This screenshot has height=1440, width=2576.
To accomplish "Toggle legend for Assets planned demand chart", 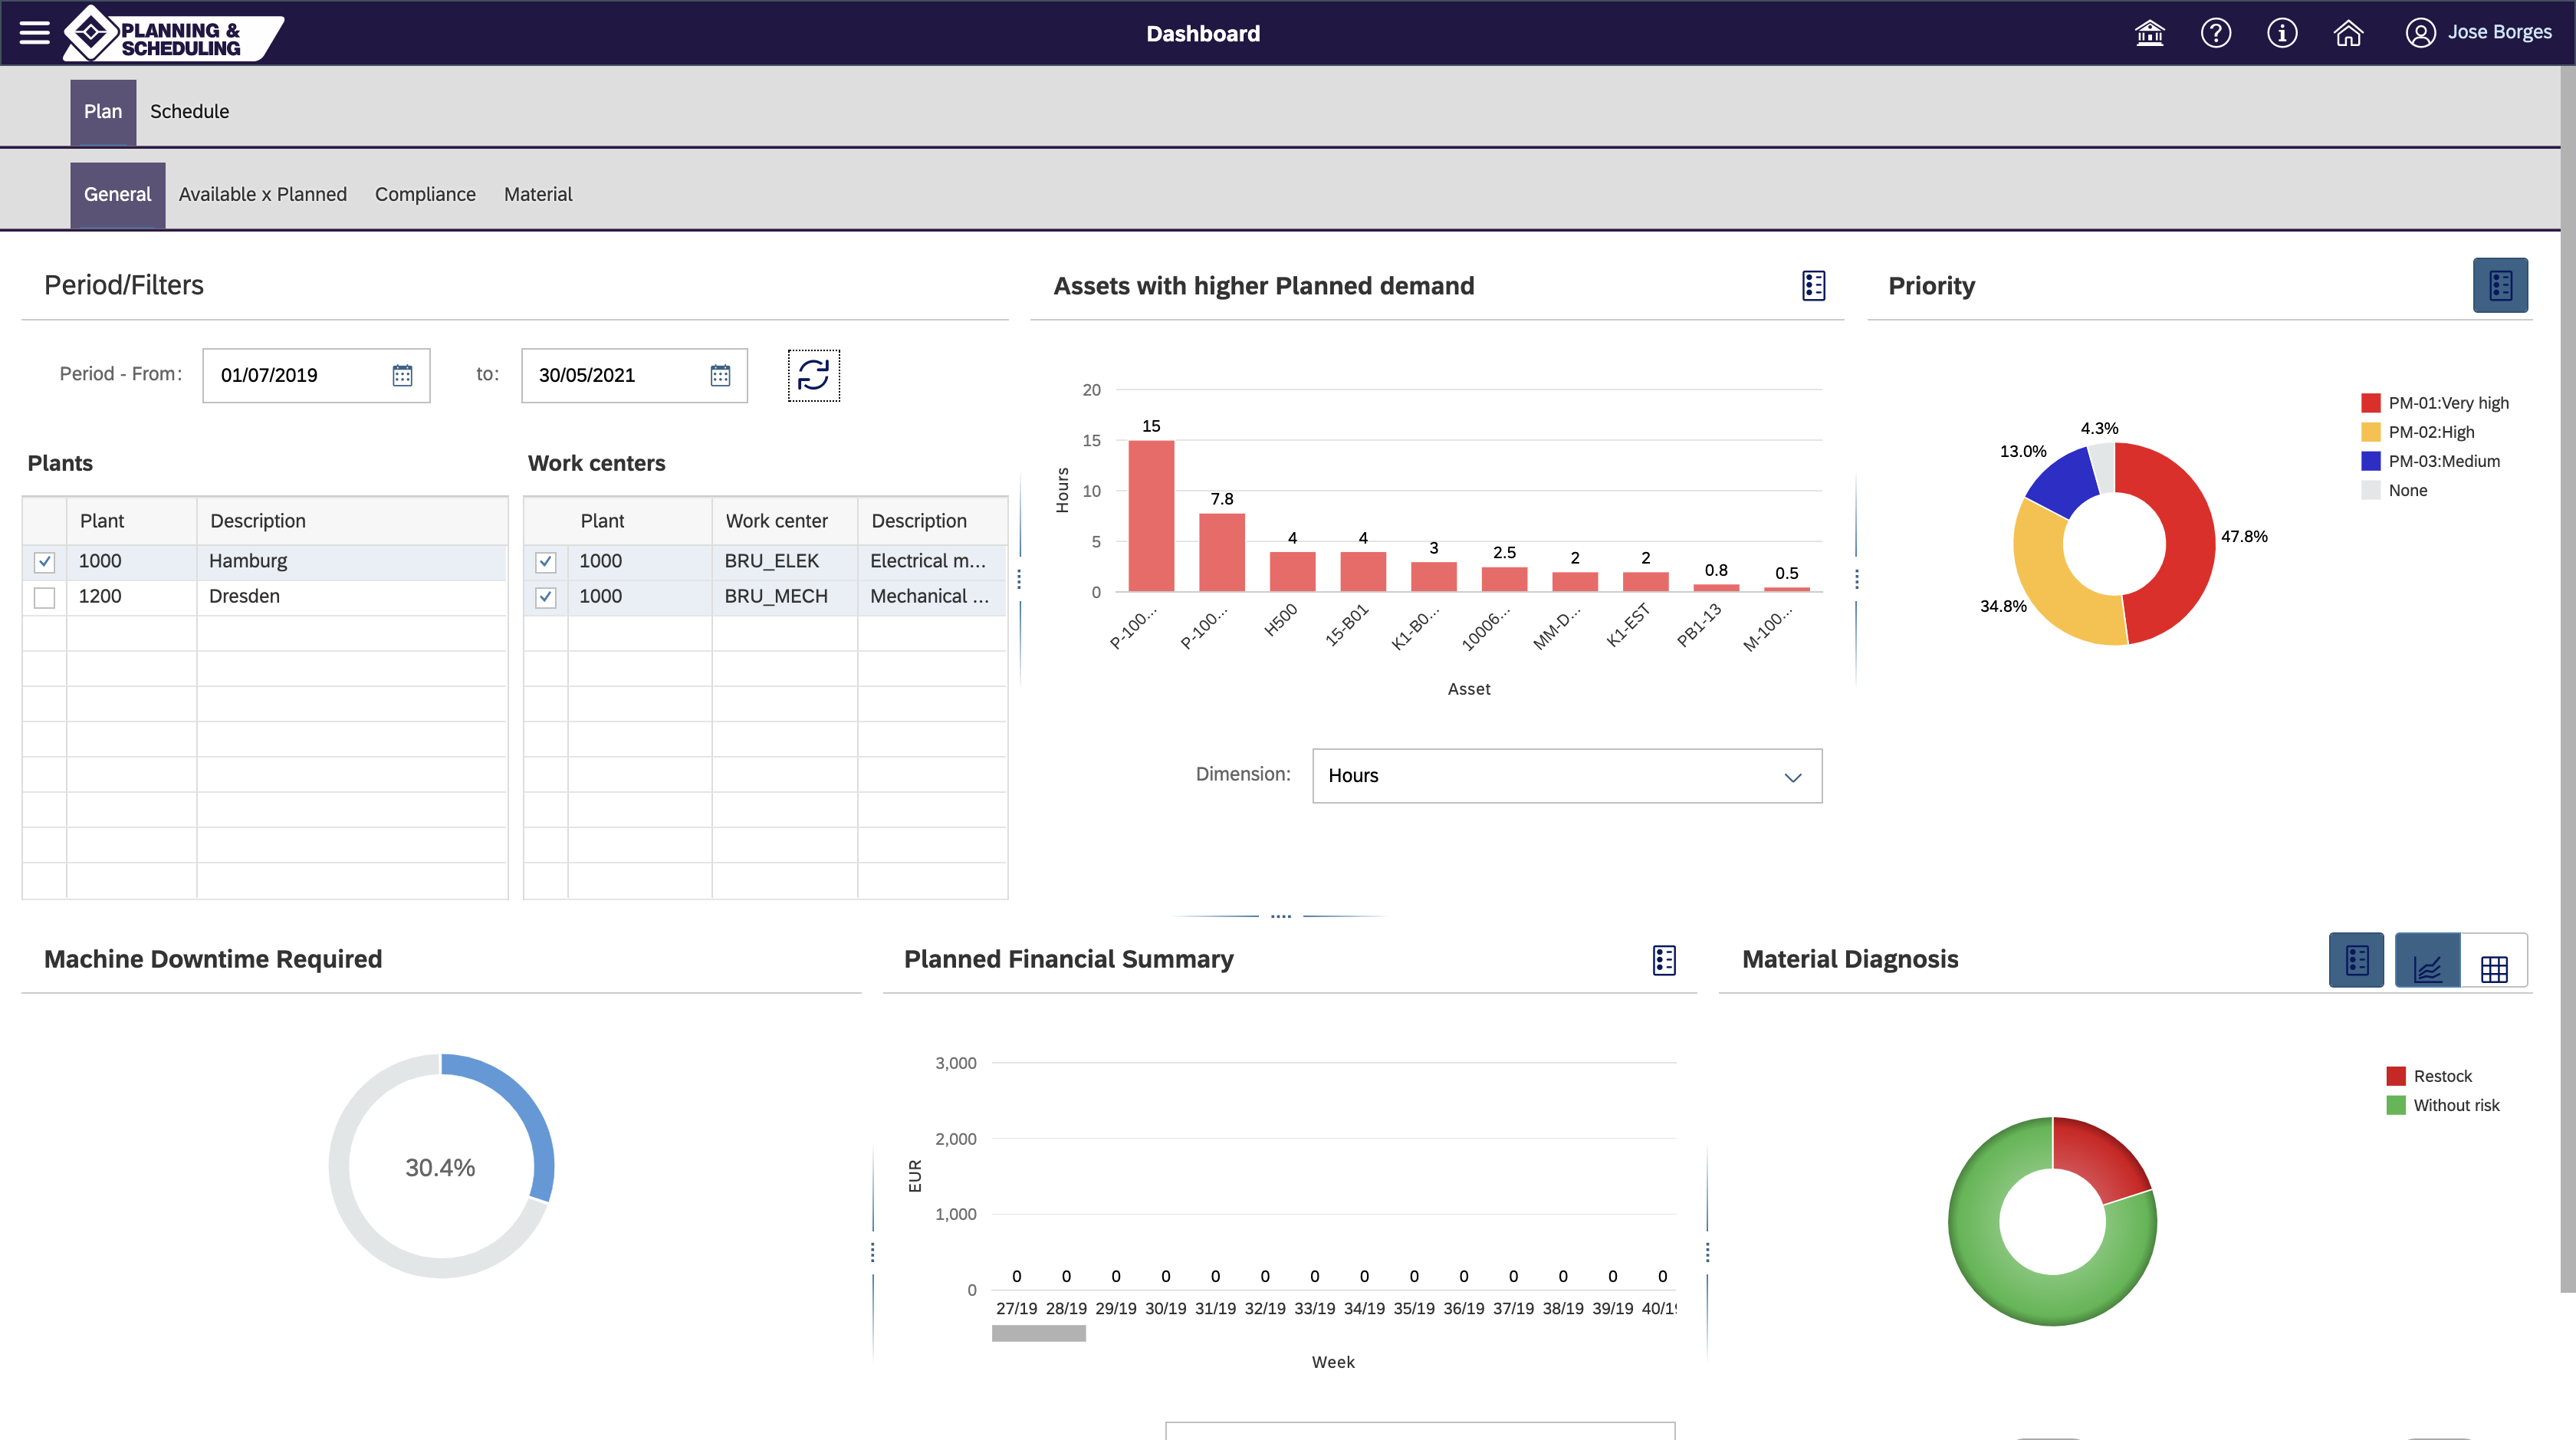I will pyautogui.click(x=1813, y=286).
